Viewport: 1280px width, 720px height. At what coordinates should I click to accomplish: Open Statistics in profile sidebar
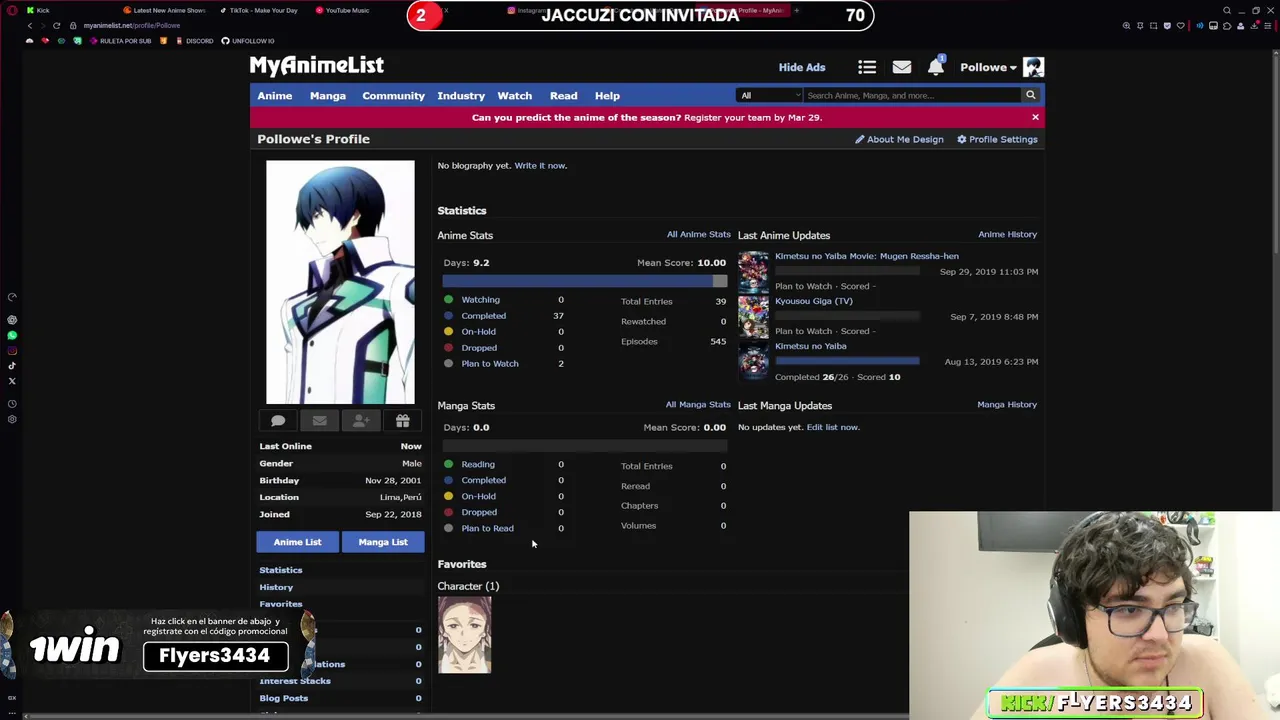[x=281, y=570]
